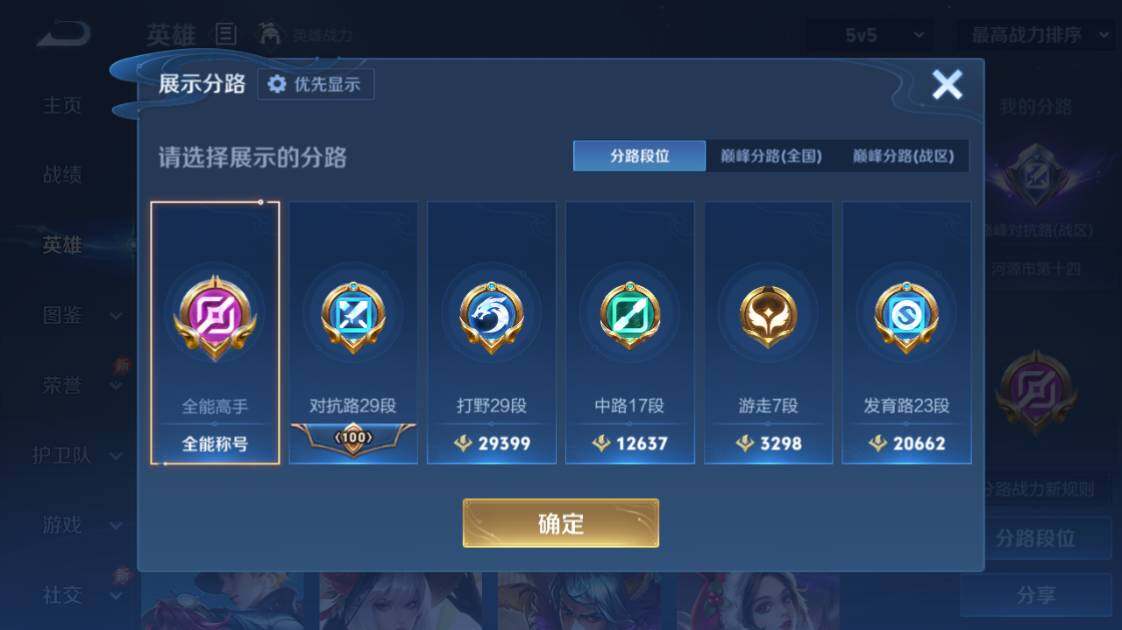Select the 全能高手 purple badge icon

point(215,317)
